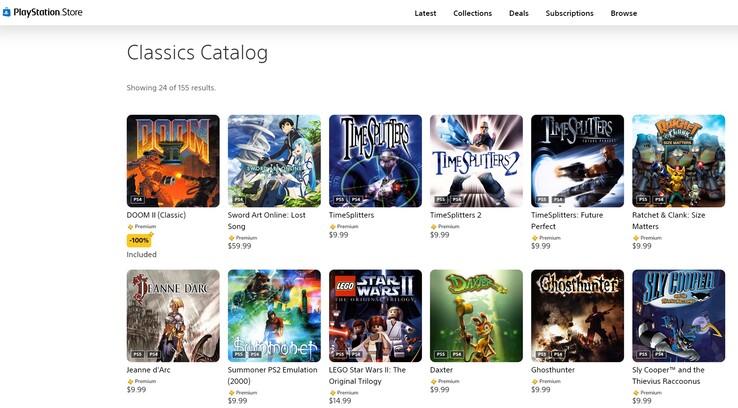Select Browse in the top navigation
Screen dimensions: 738x408
624,13
